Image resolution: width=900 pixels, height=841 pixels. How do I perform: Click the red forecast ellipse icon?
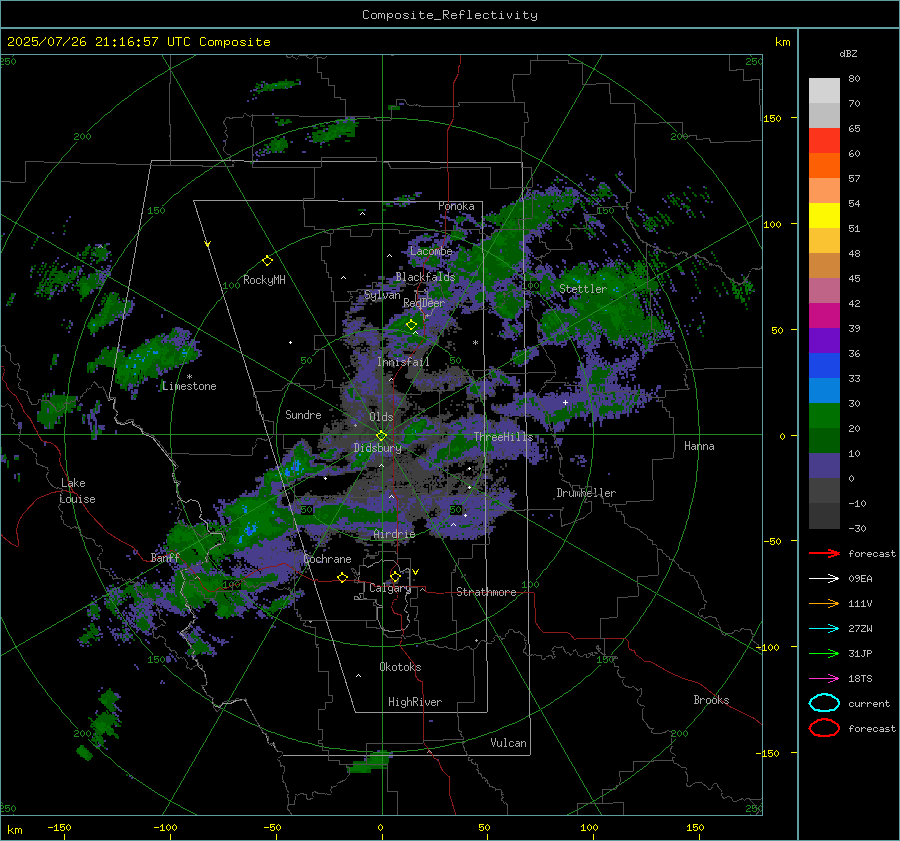coord(824,728)
